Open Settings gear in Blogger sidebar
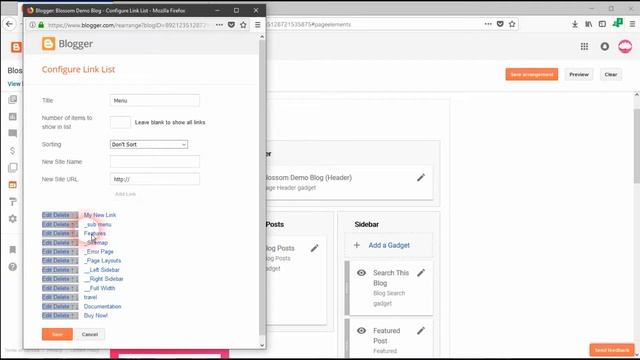The width and height of the screenshot is (640, 360). [13, 219]
